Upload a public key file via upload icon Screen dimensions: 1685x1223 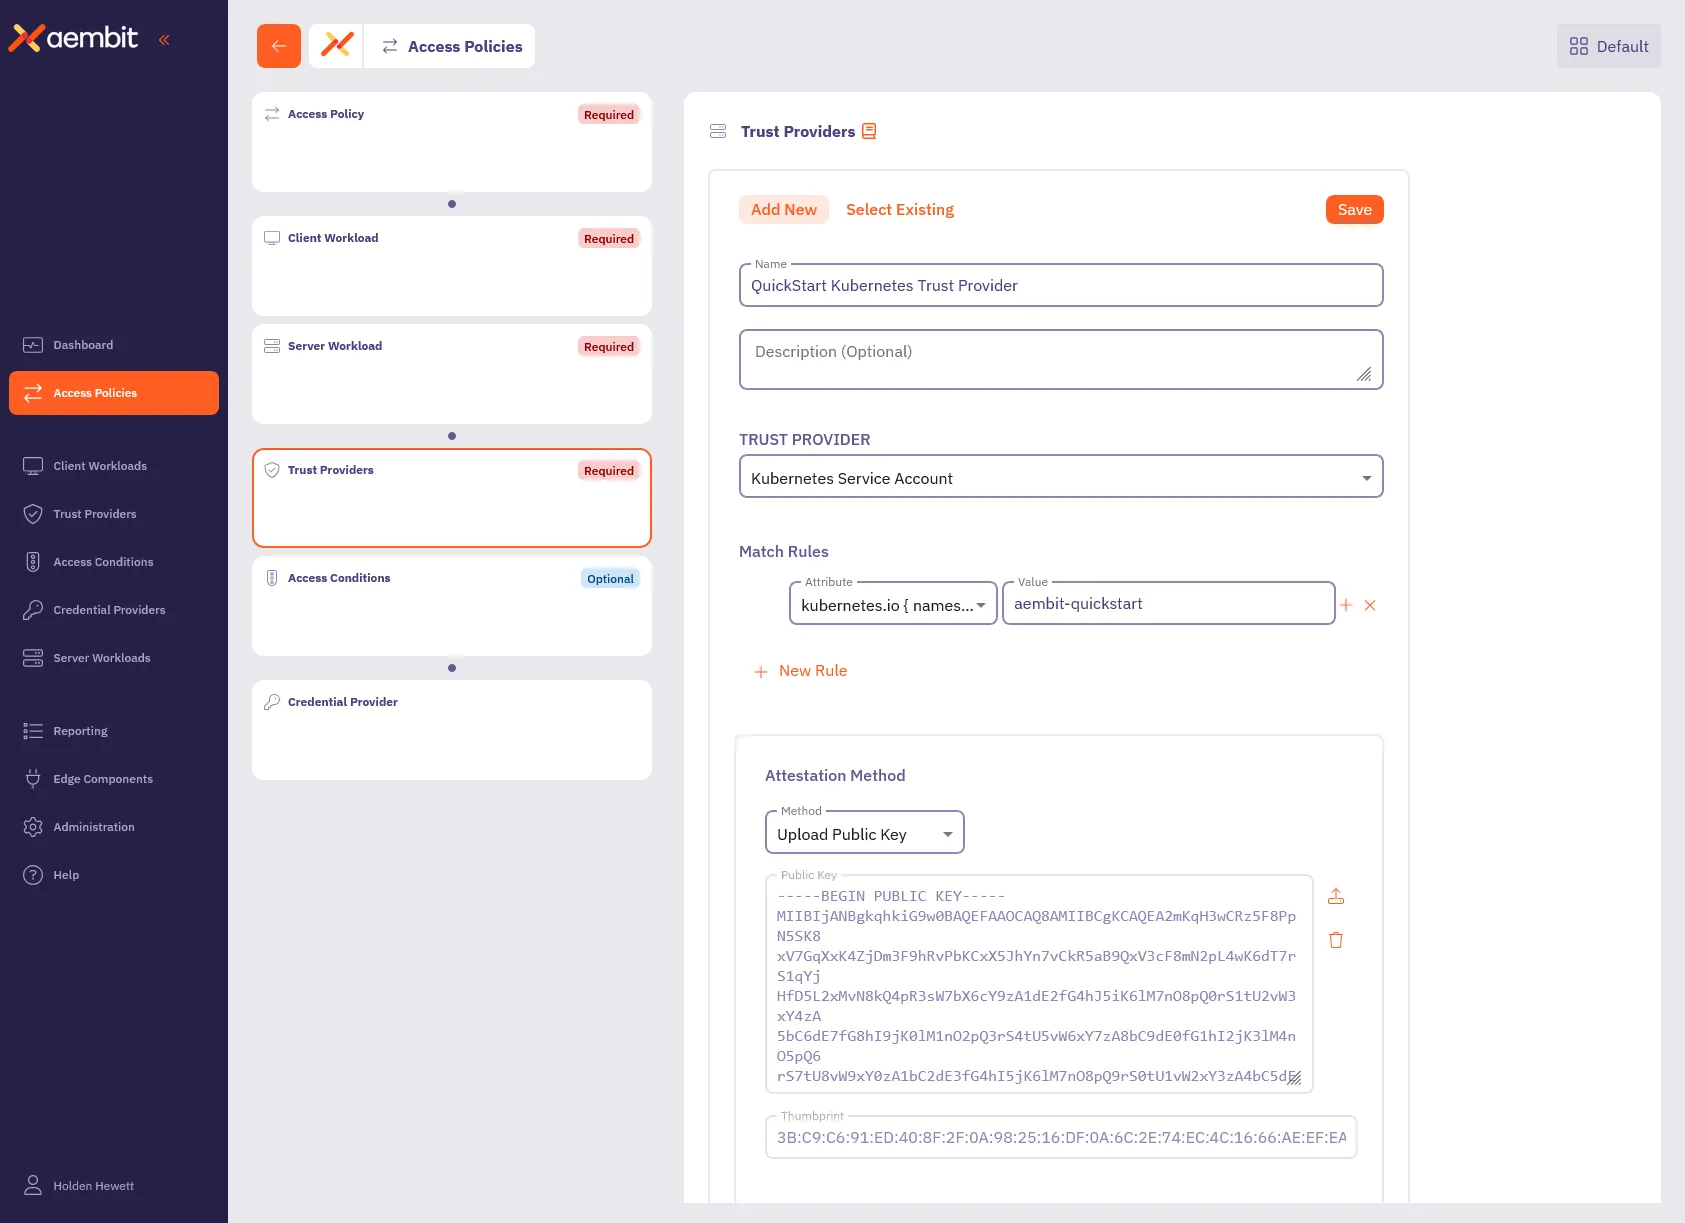(1336, 896)
